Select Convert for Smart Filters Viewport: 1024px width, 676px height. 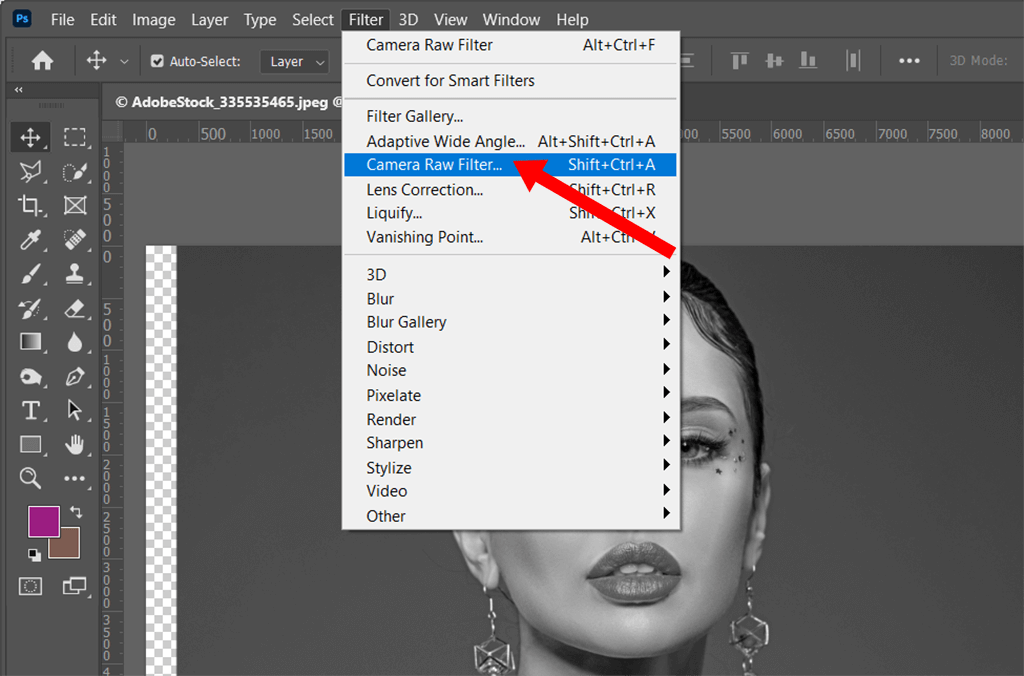[511, 80]
